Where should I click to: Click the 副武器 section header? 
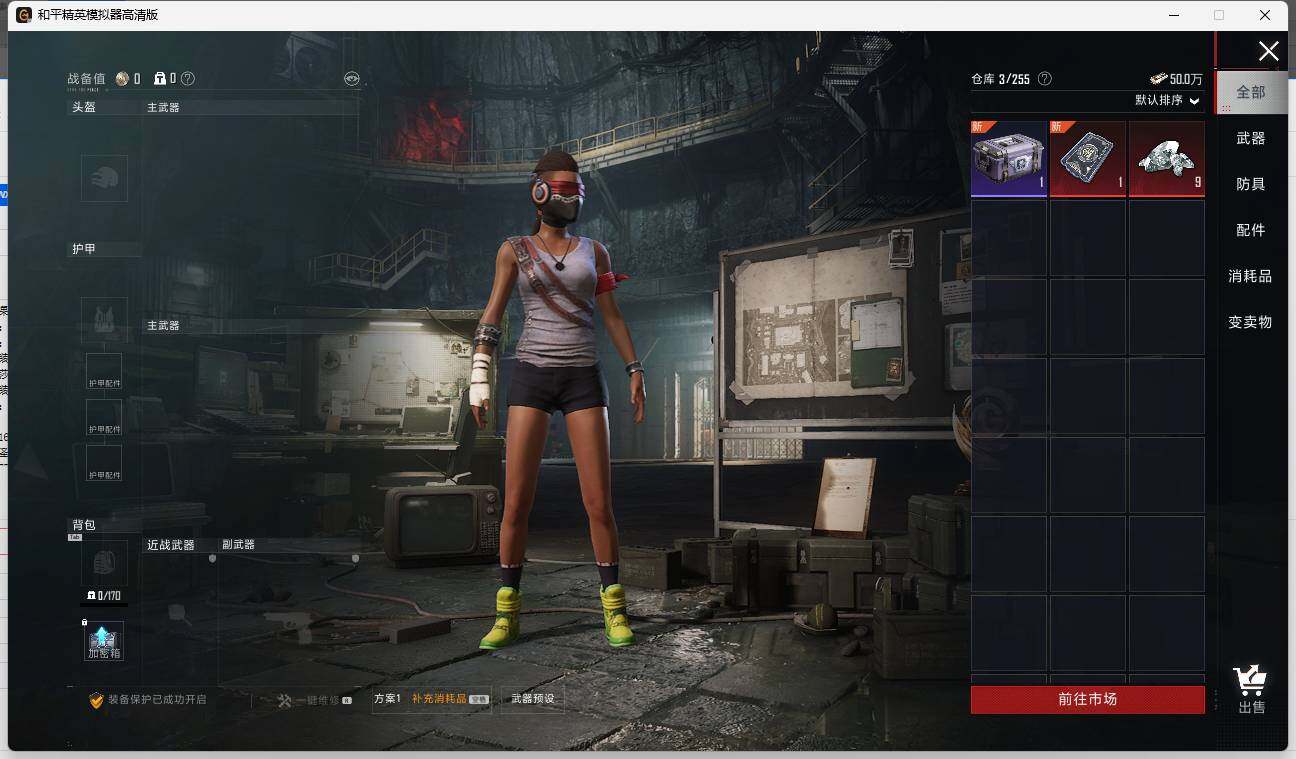point(238,545)
